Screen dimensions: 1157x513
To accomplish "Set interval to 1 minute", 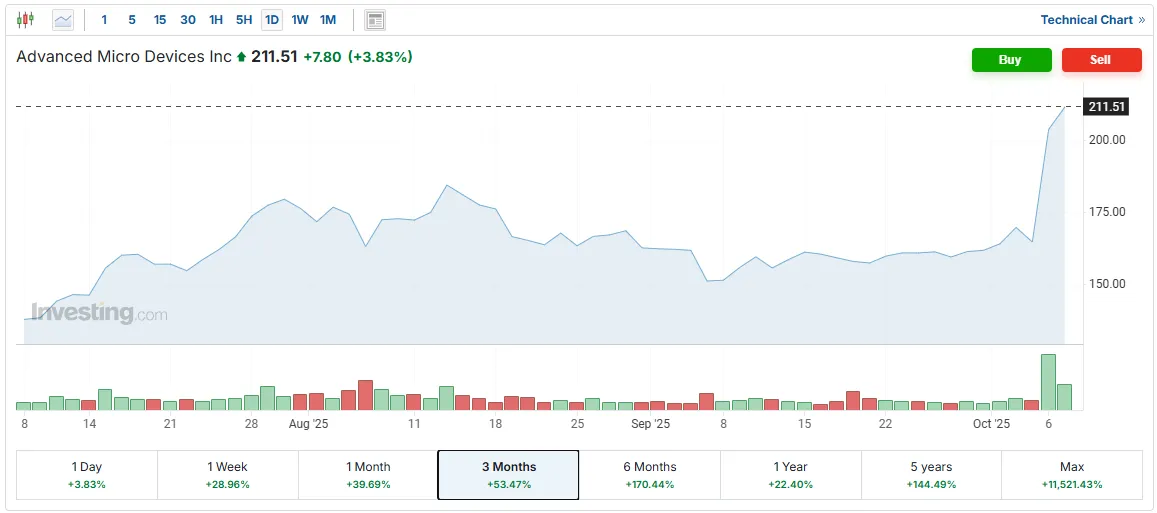I will [x=104, y=20].
